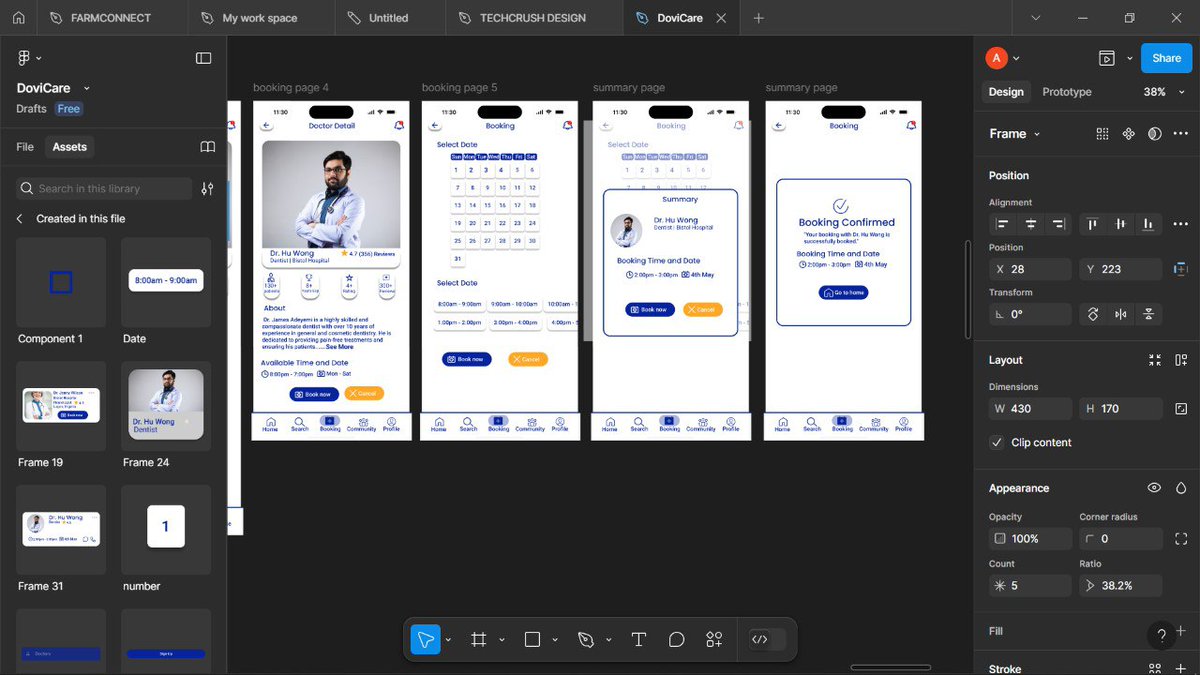
Task: Click the present prototype play icon
Action: coord(1107,58)
